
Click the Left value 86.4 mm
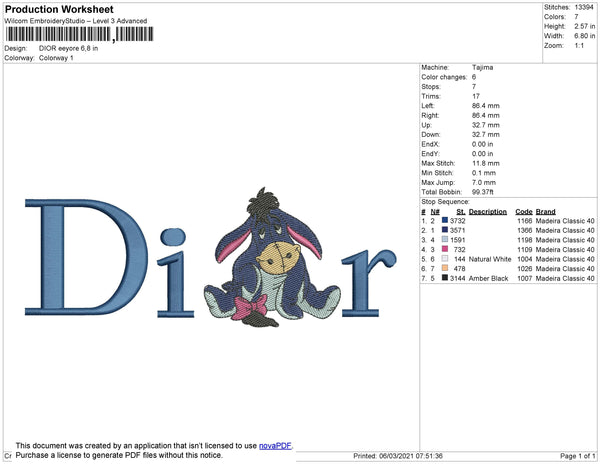pos(486,106)
